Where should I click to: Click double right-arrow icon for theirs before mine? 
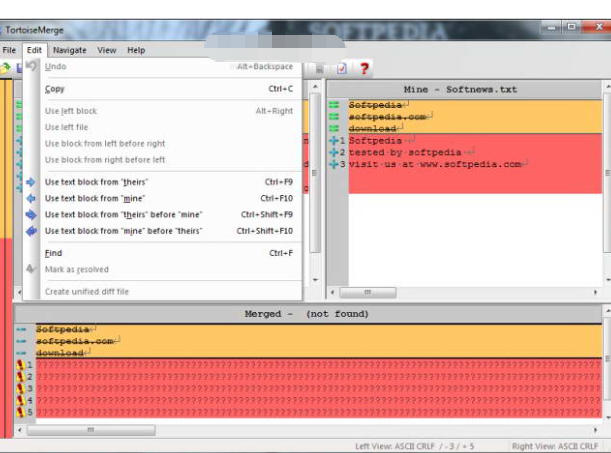pyautogui.click(x=31, y=215)
